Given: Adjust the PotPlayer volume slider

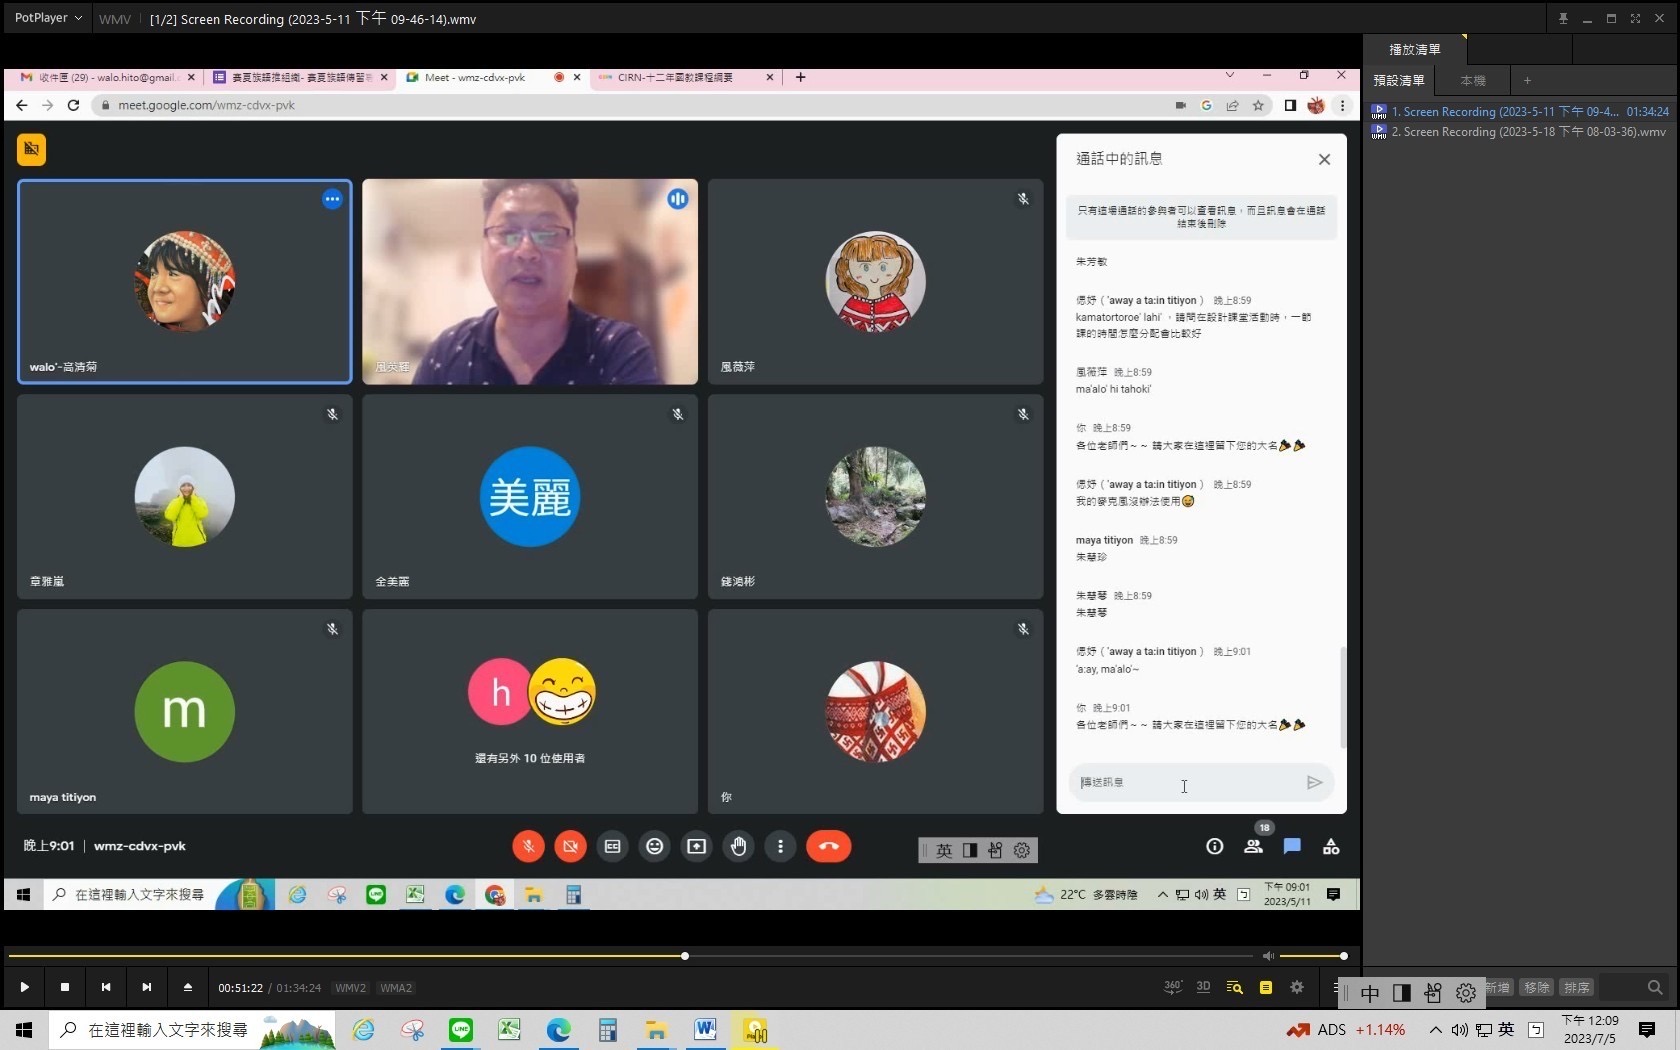Looking at the screenshot, I should click(1312, 956).
